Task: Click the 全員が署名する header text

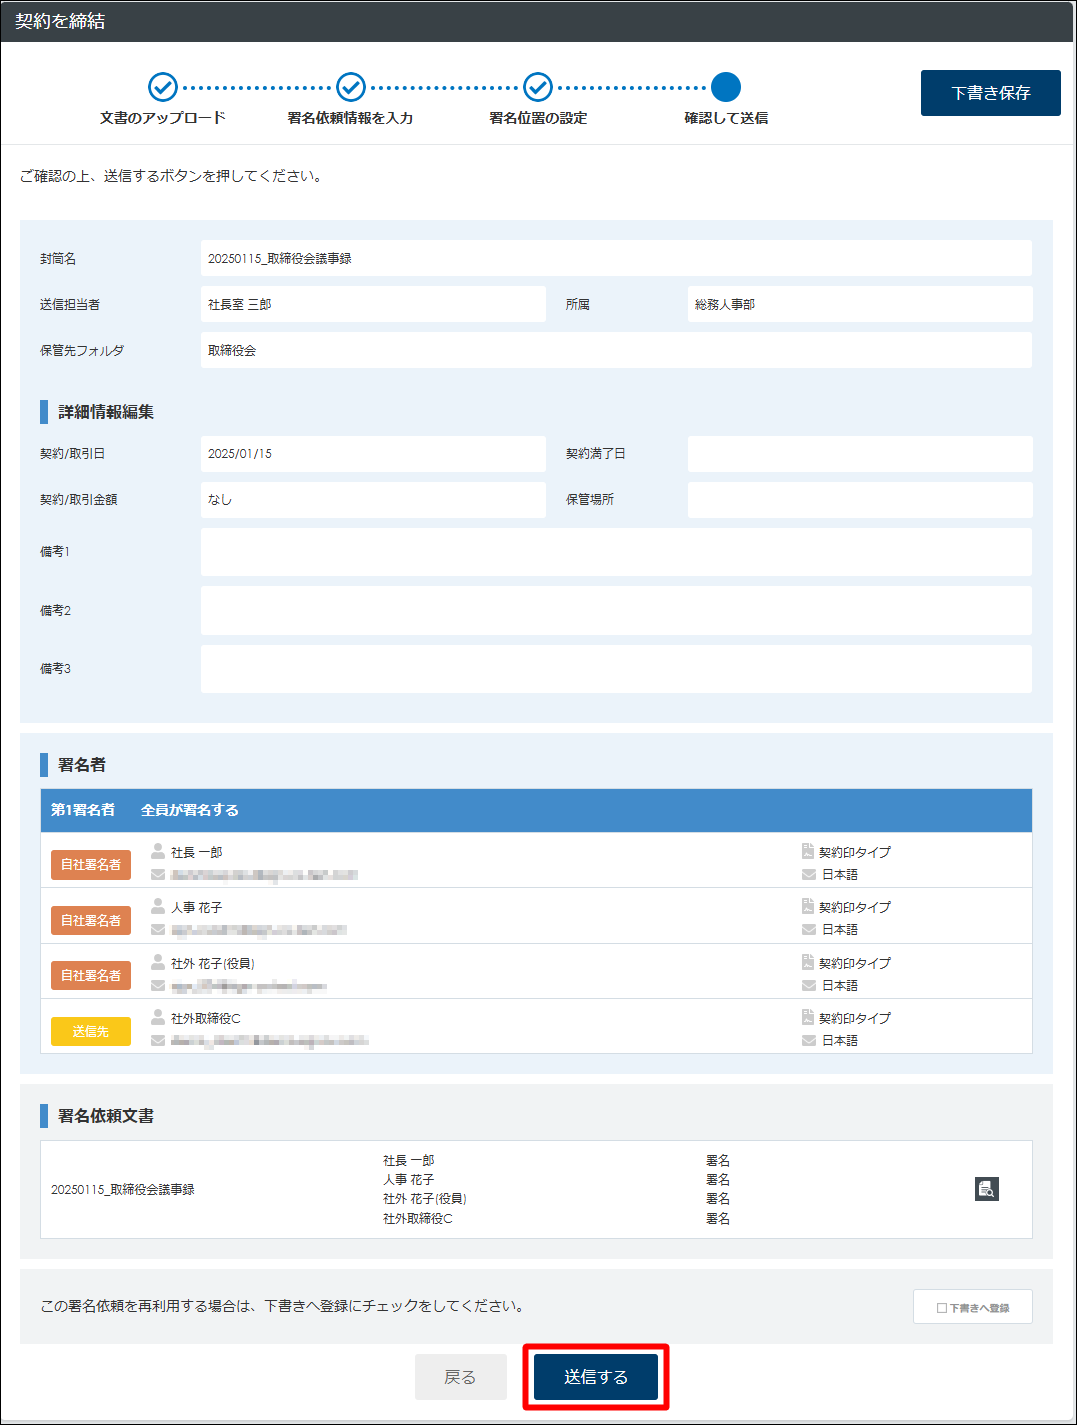Action: [190, 810]
